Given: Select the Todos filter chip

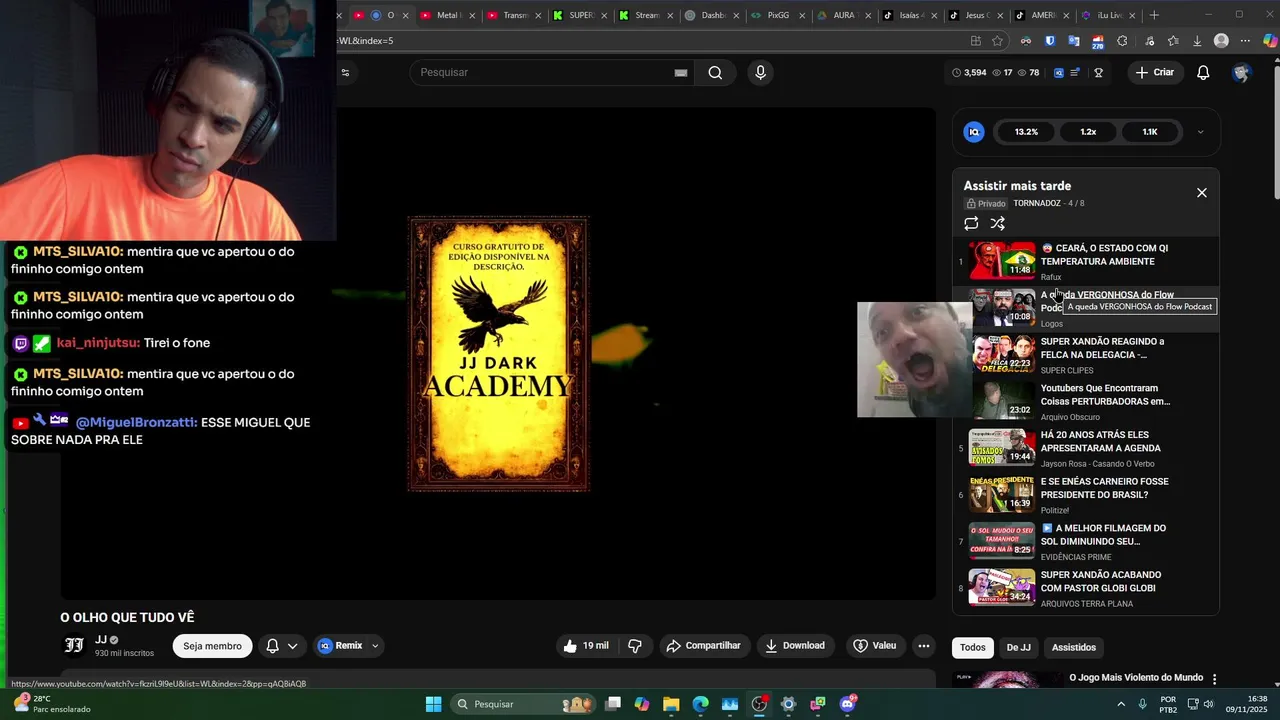Looking at the screenshot, I should pyautogui.click(x=972, y=647).
